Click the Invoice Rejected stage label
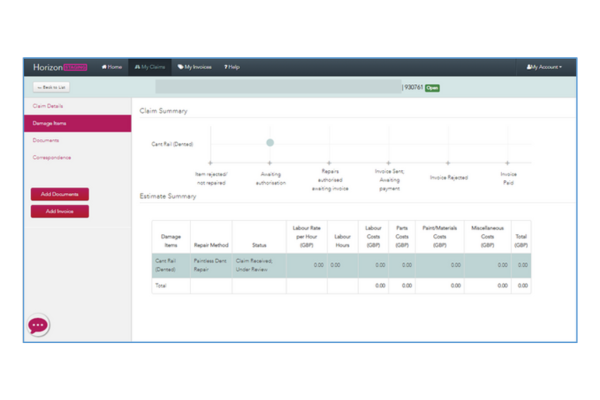 [449, 178]
